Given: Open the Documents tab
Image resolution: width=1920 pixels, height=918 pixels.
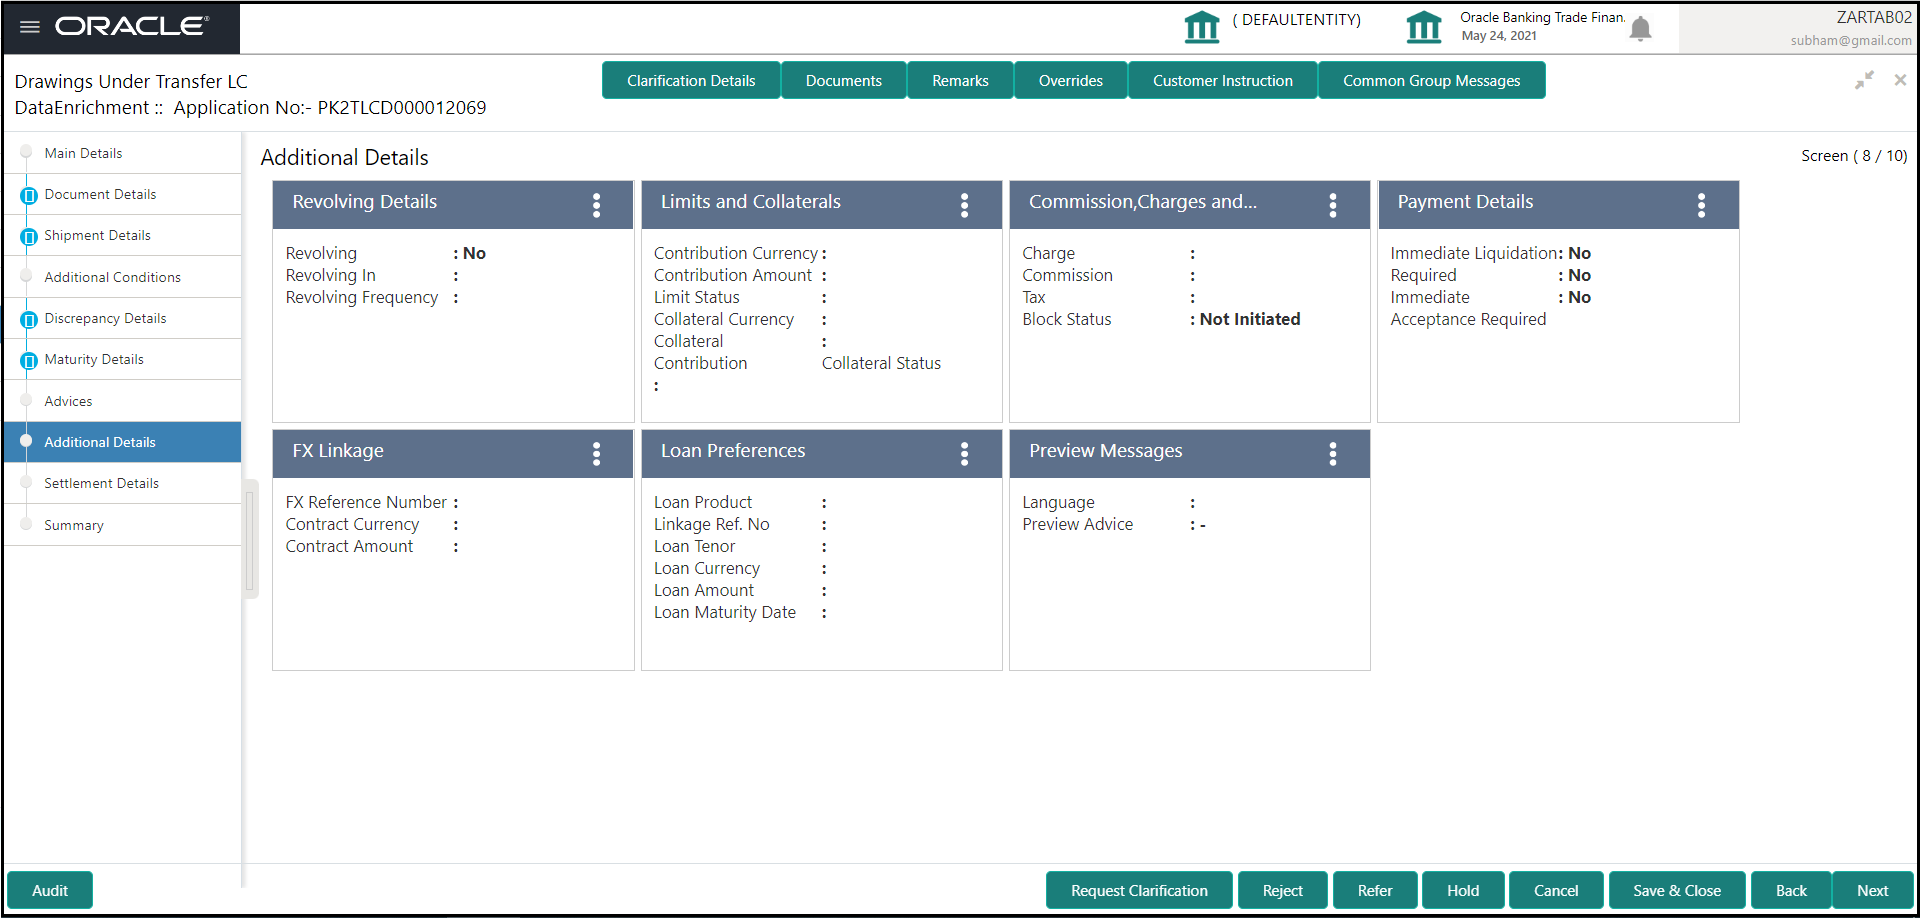Looking at the screenshot, I should [843, 80].
